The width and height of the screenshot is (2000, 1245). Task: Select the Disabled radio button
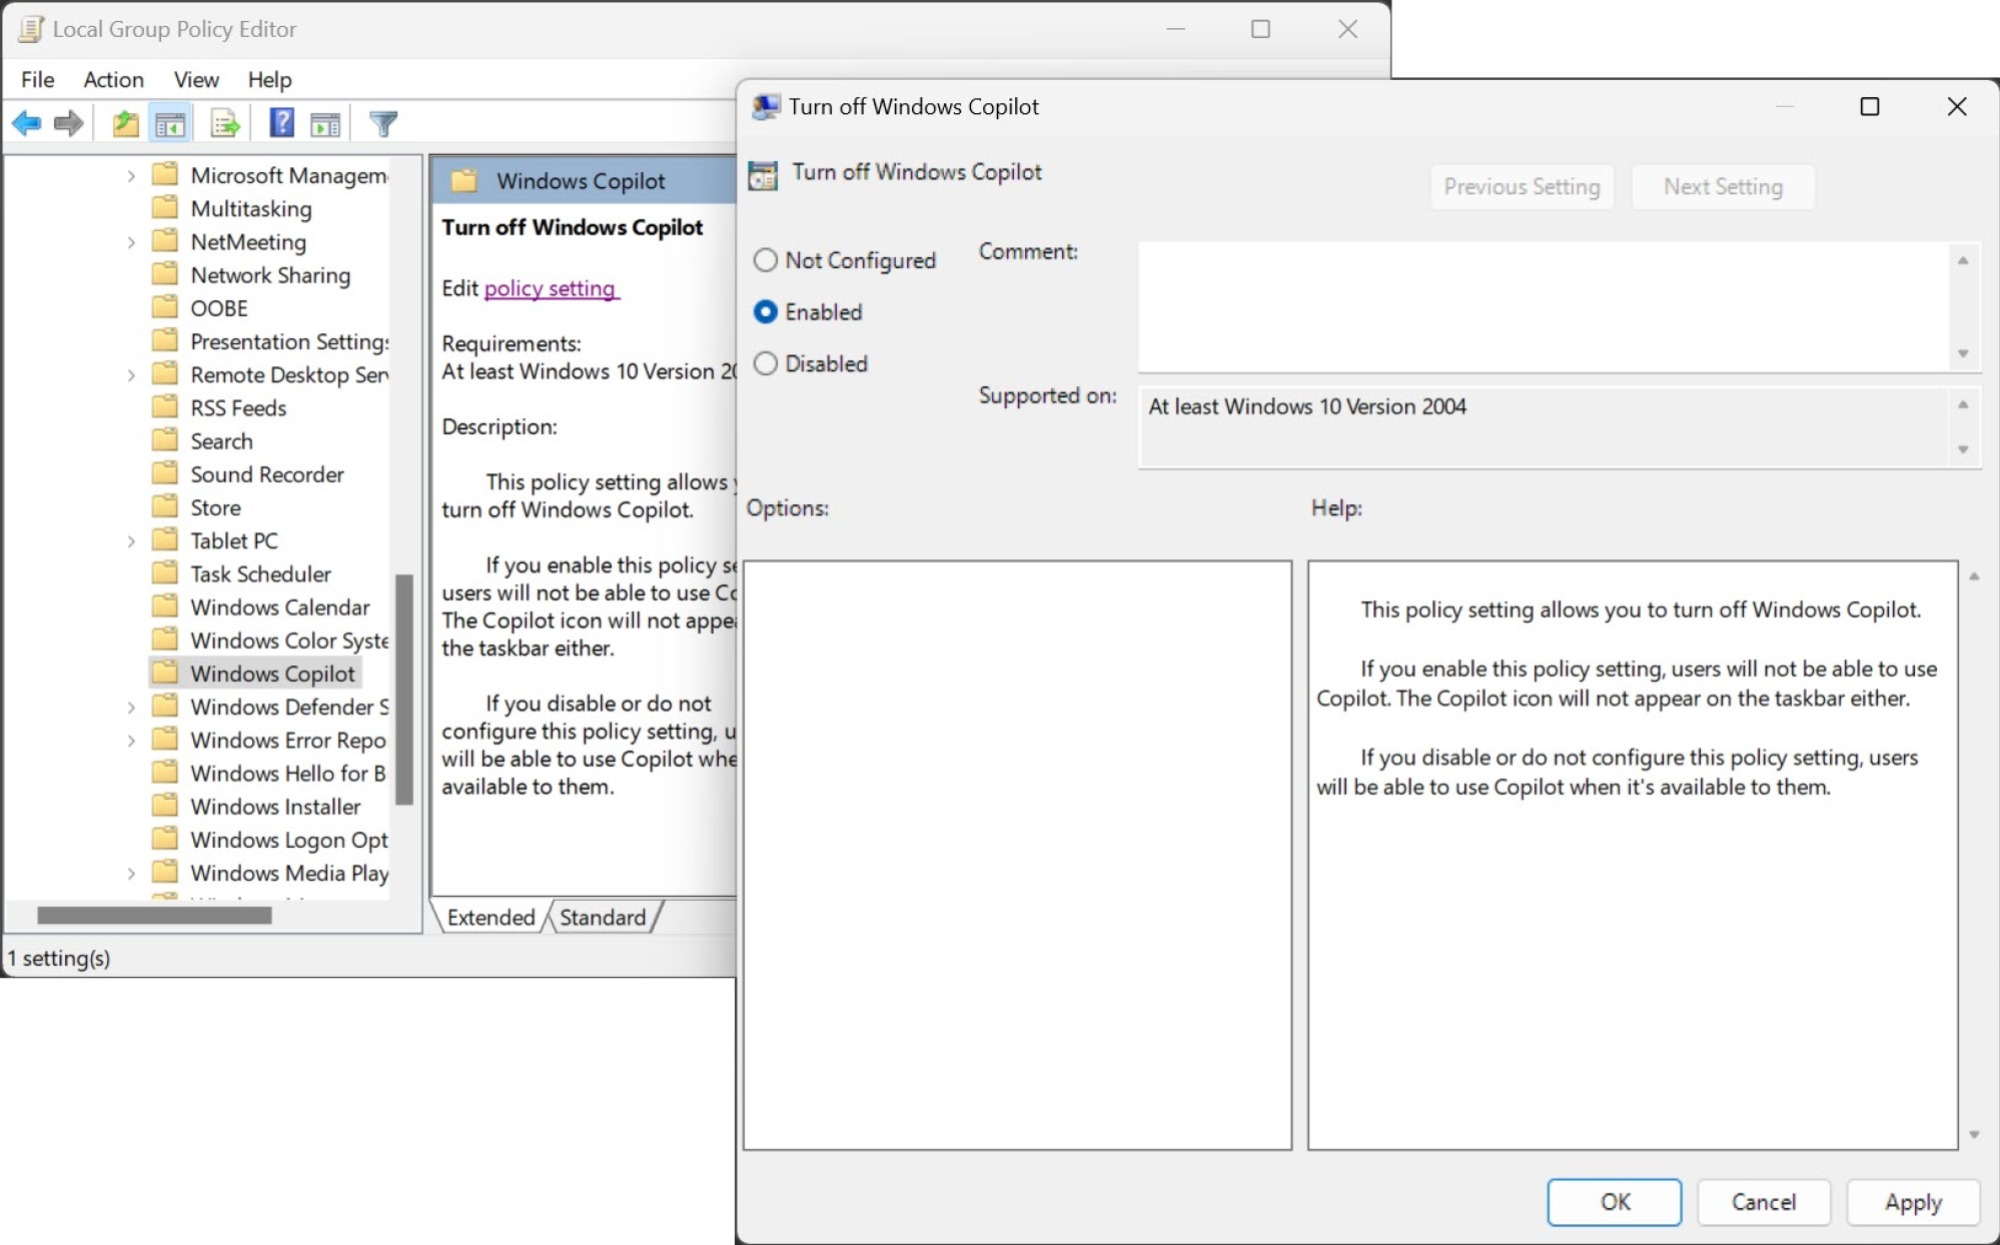[765, 363]
